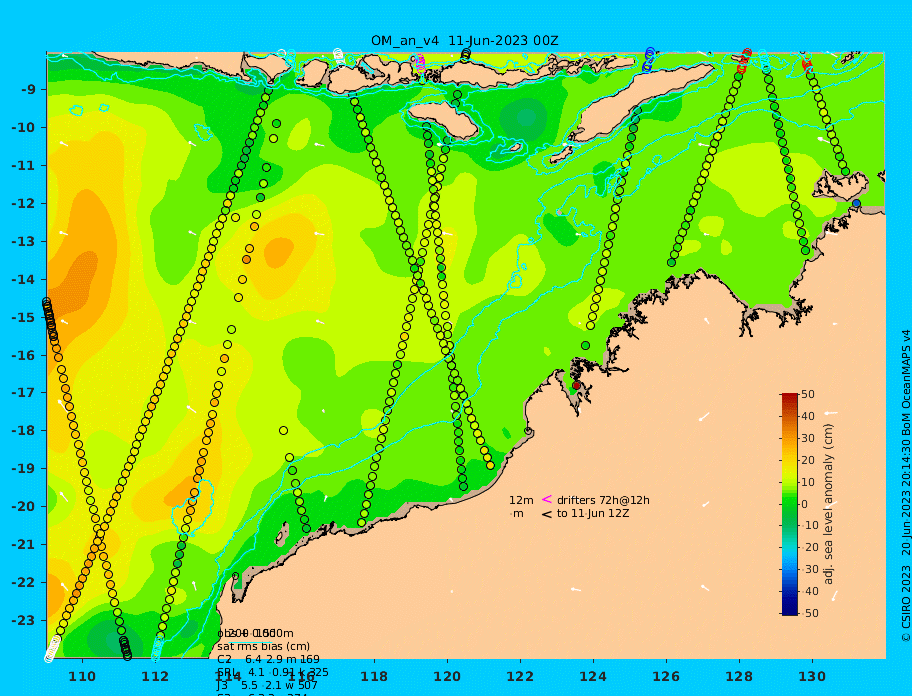
Task: Click the longitude axis label "118"
Action: [374, 676]
